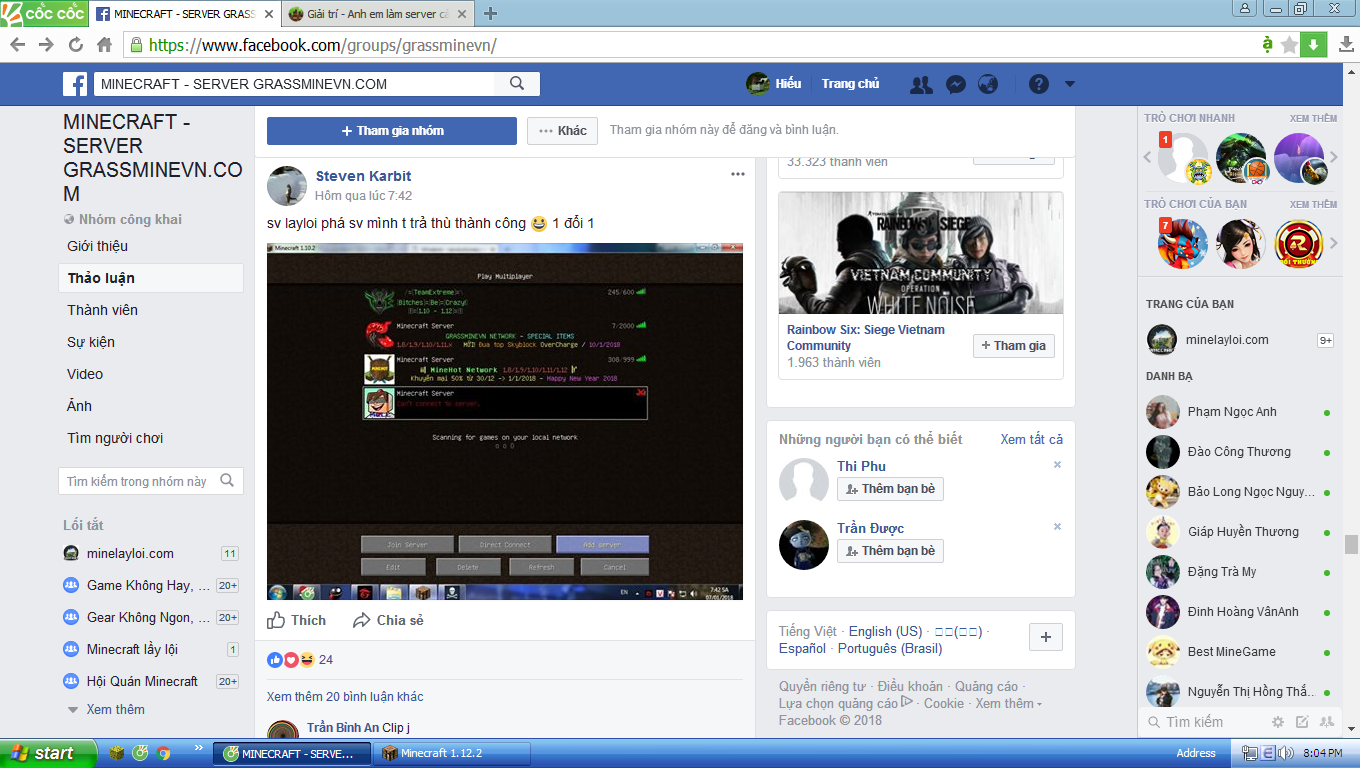Screen dimensions: 1360x768
Task: Open post options three-dot menu
Action: pos(738,174)
